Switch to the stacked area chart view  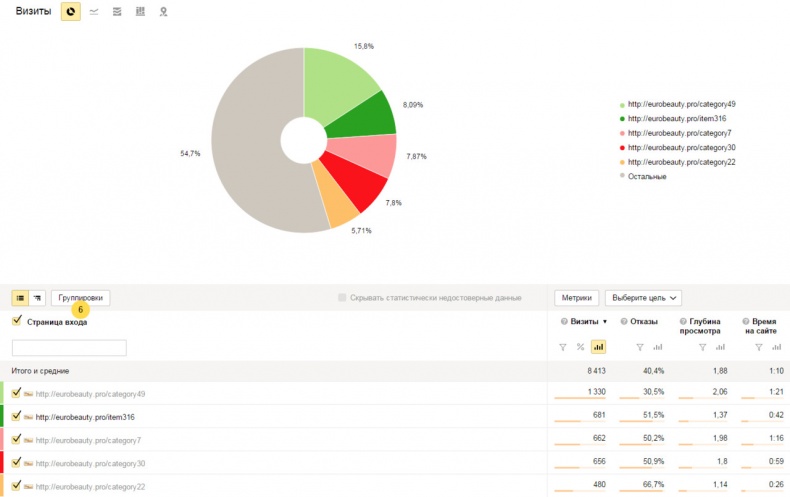117,12
